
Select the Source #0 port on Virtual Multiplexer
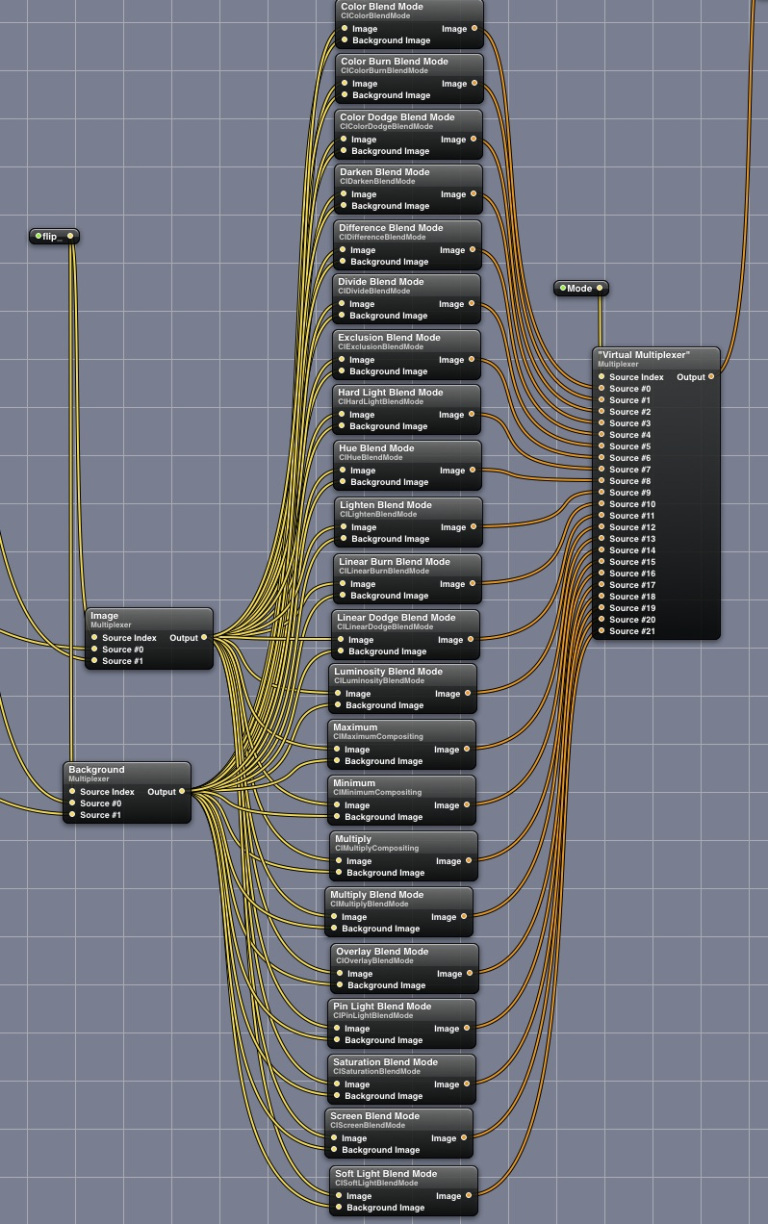(601, 389)
